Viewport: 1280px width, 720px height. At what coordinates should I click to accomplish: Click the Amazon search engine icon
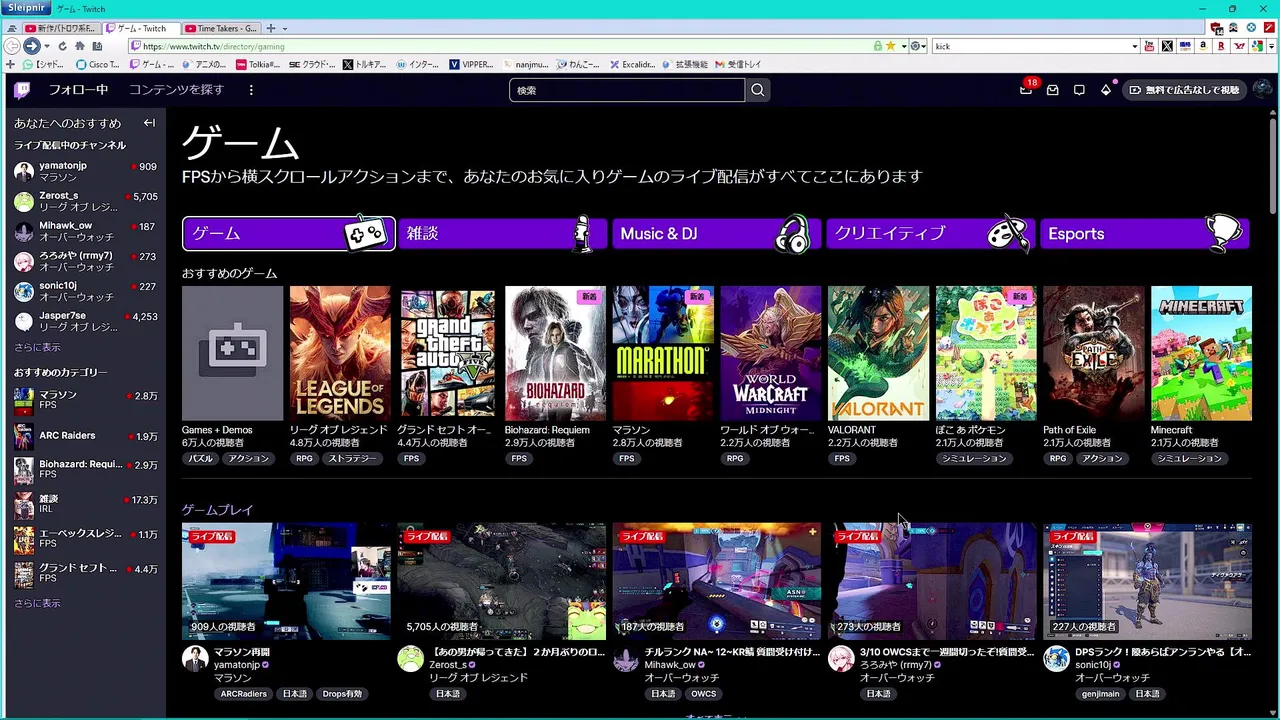[x=1203, y=46]
